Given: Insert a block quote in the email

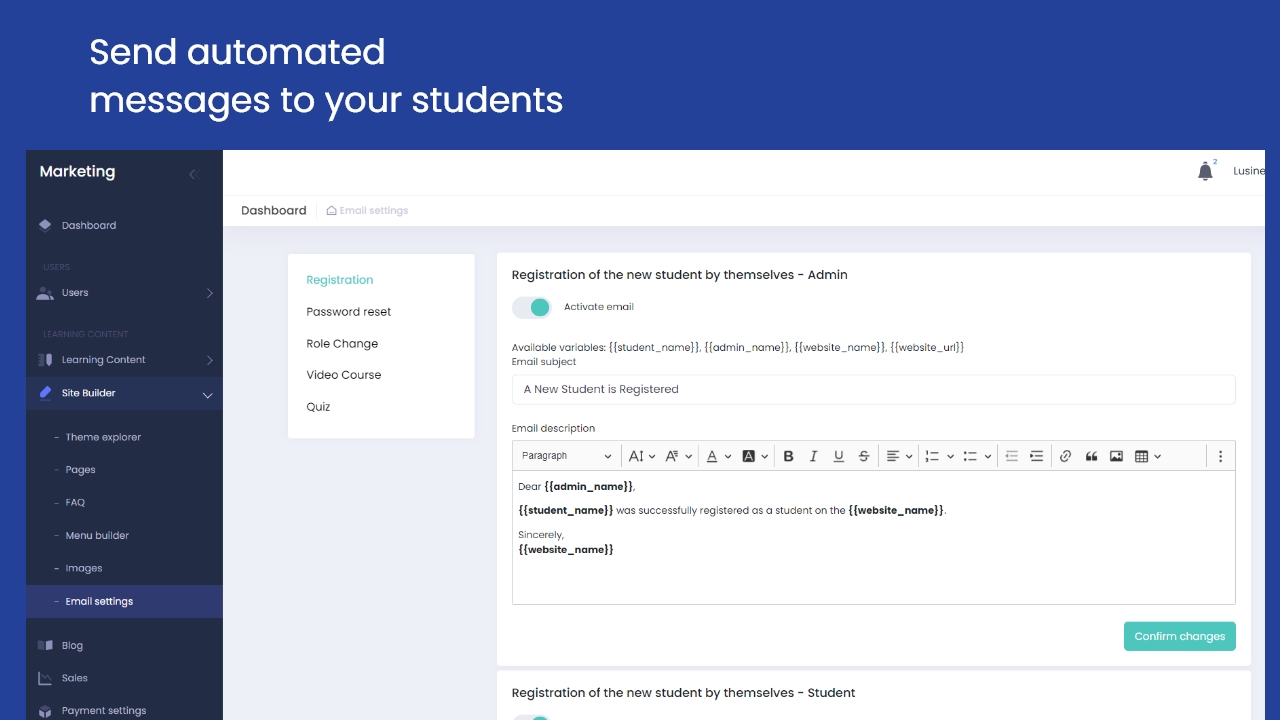Looking at the screenshot, I should tap(1091, 456).
